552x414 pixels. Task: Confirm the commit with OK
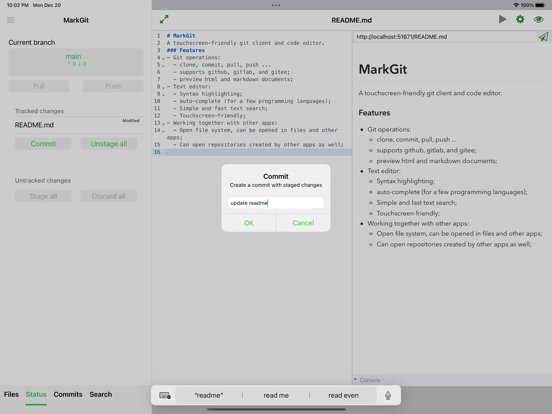(x=249, y=223)
